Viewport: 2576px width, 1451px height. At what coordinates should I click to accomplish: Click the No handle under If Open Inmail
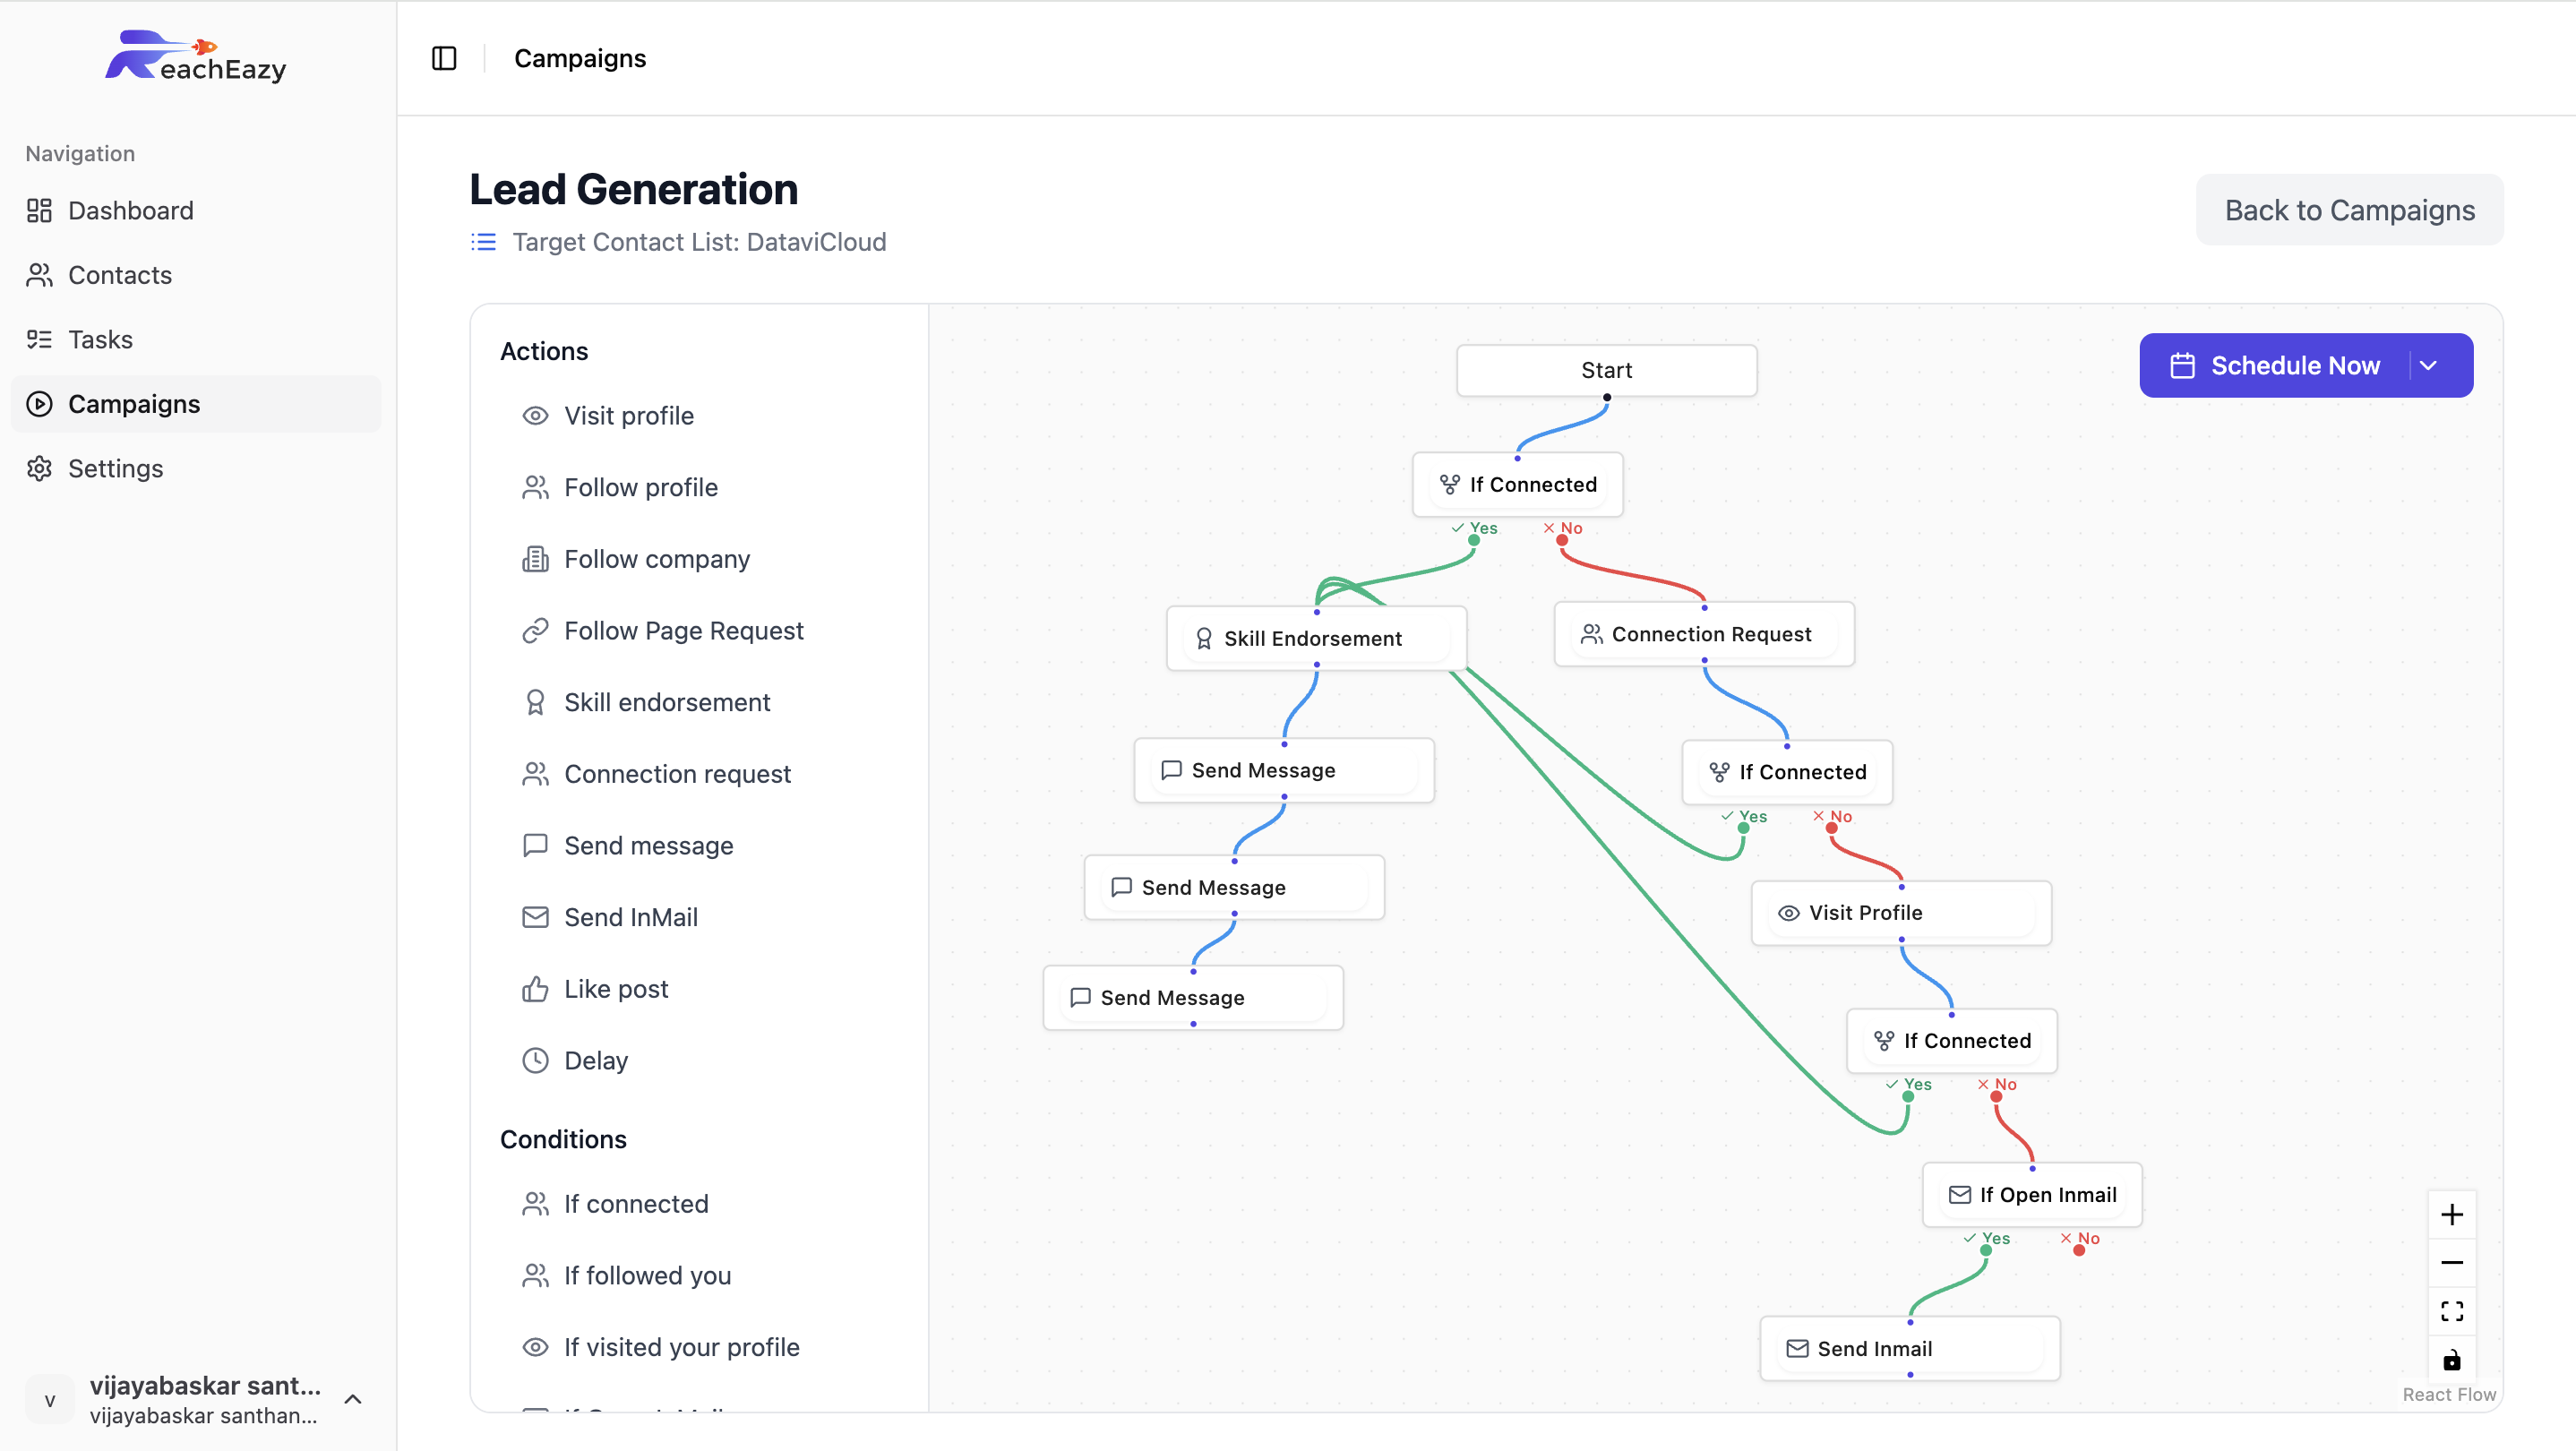click(2079, 1250)
